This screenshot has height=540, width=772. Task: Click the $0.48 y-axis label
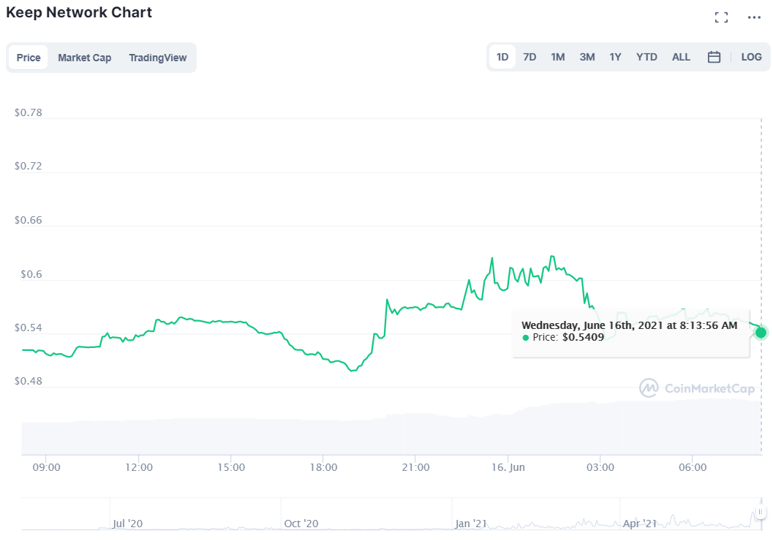[x=28, y=381]
